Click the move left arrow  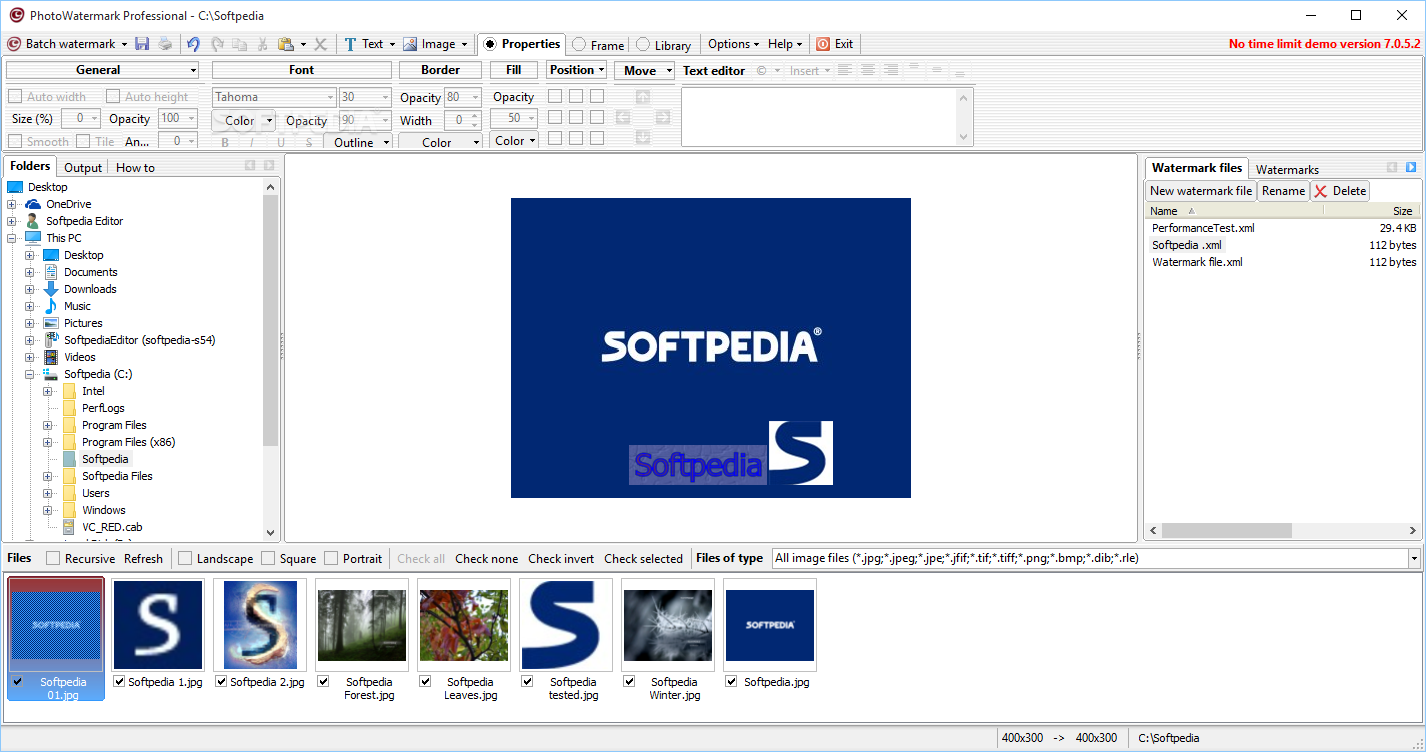(x=623, y=117)
